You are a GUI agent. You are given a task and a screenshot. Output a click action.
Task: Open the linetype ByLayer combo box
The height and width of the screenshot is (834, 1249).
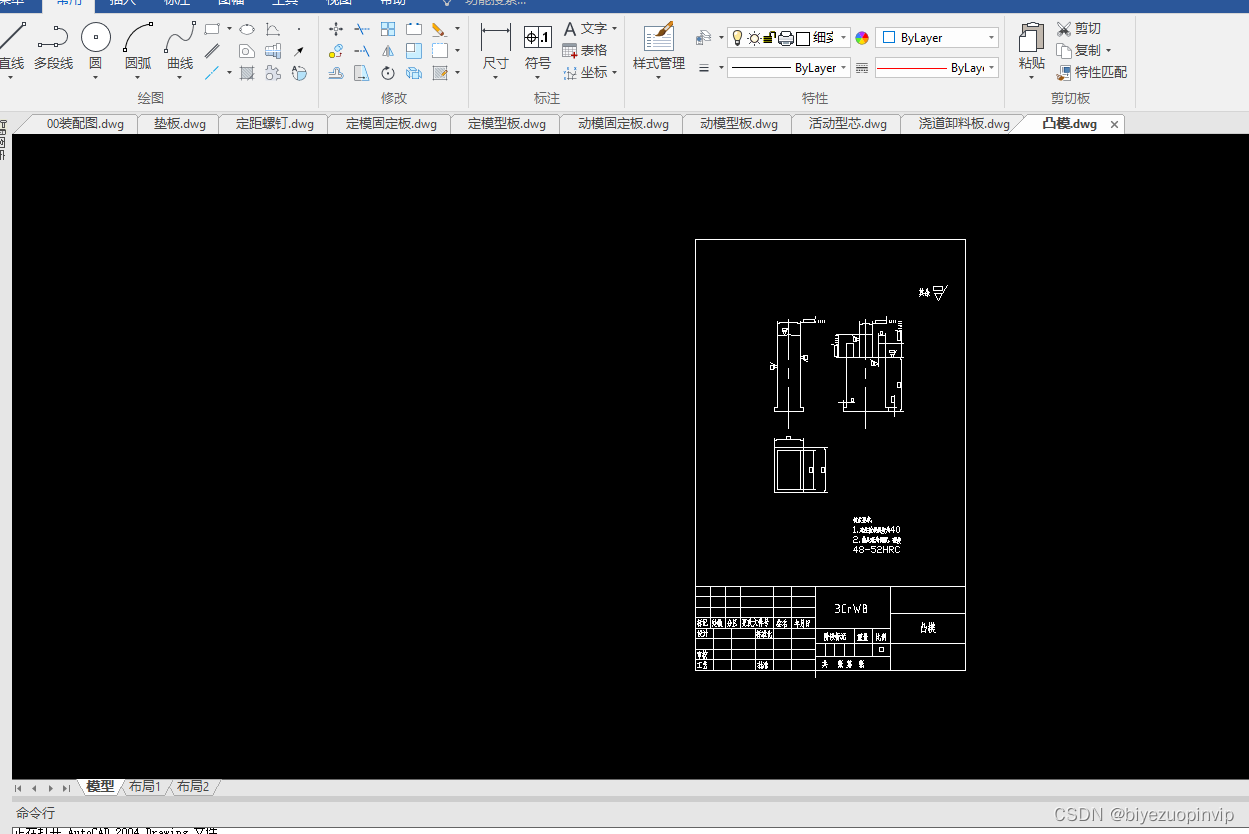click(788, 68)
